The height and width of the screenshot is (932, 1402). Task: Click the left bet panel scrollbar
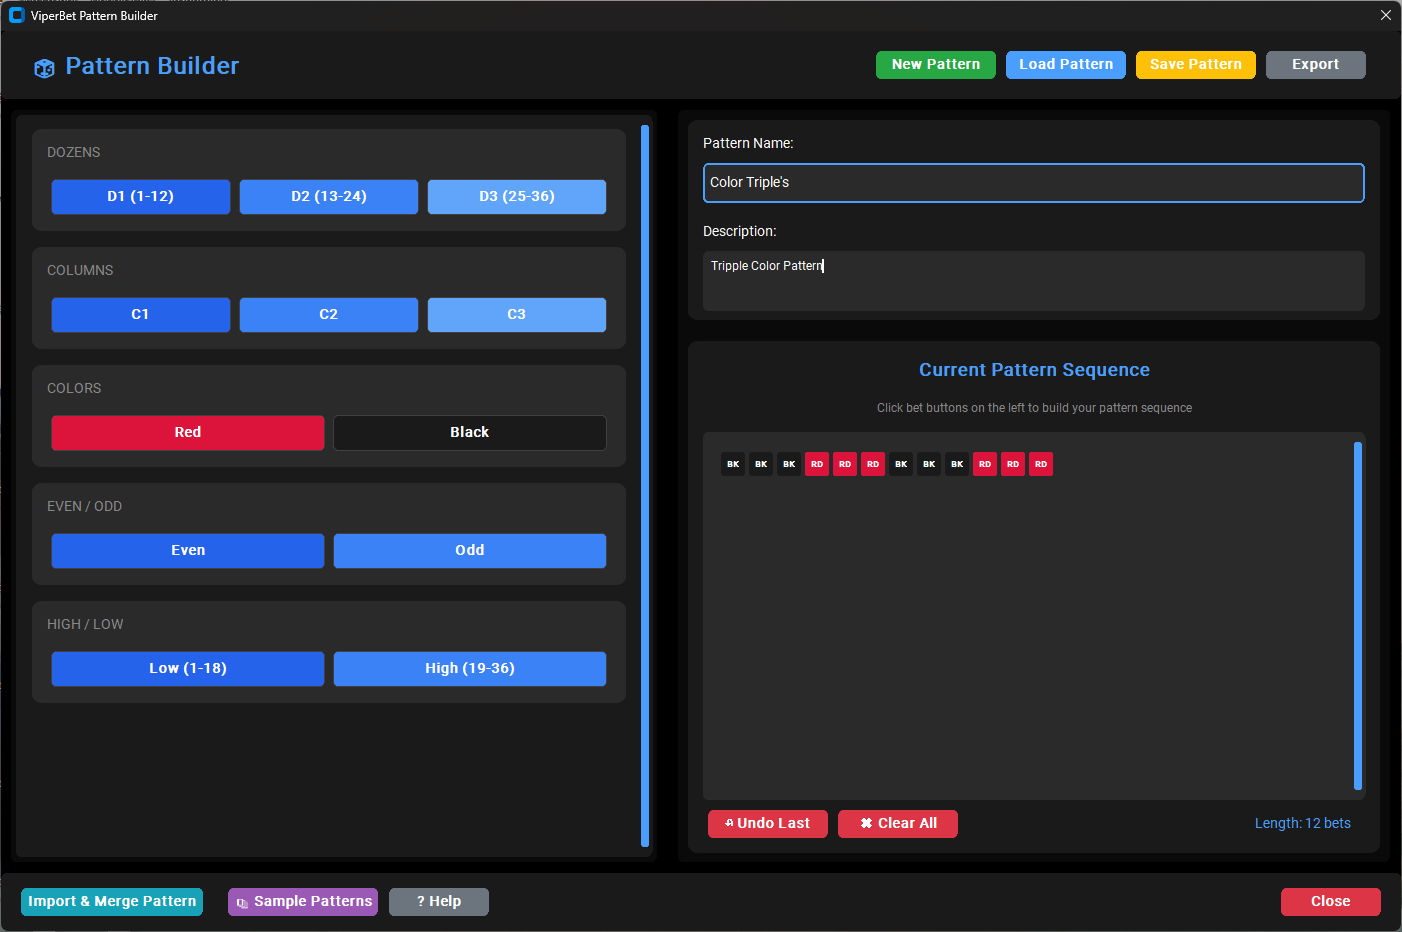pyautogui.click(x=645, y=485)
